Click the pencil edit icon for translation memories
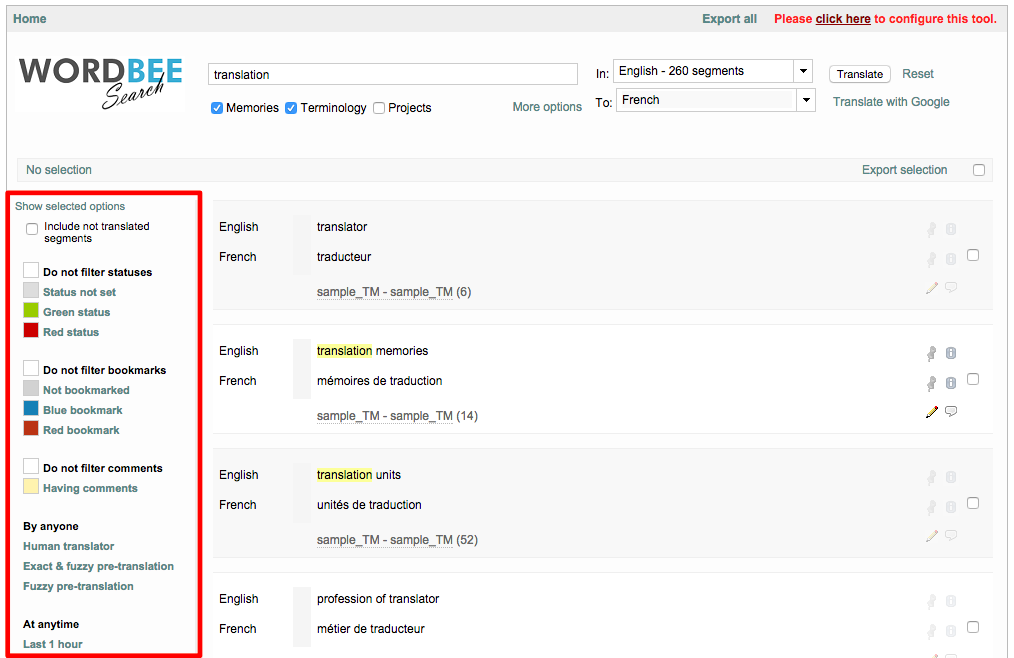The height and width of the screenshot is (658, 1014). (932, 412)
